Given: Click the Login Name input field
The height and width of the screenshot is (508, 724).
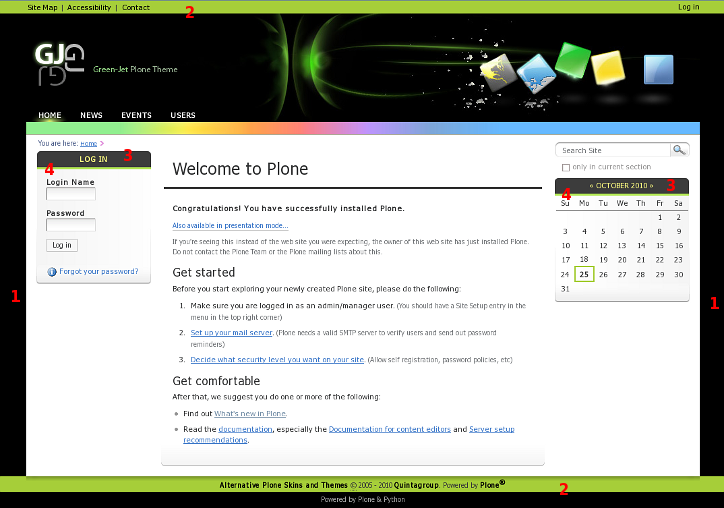Looking at the screenshot, I should (71, 194).
